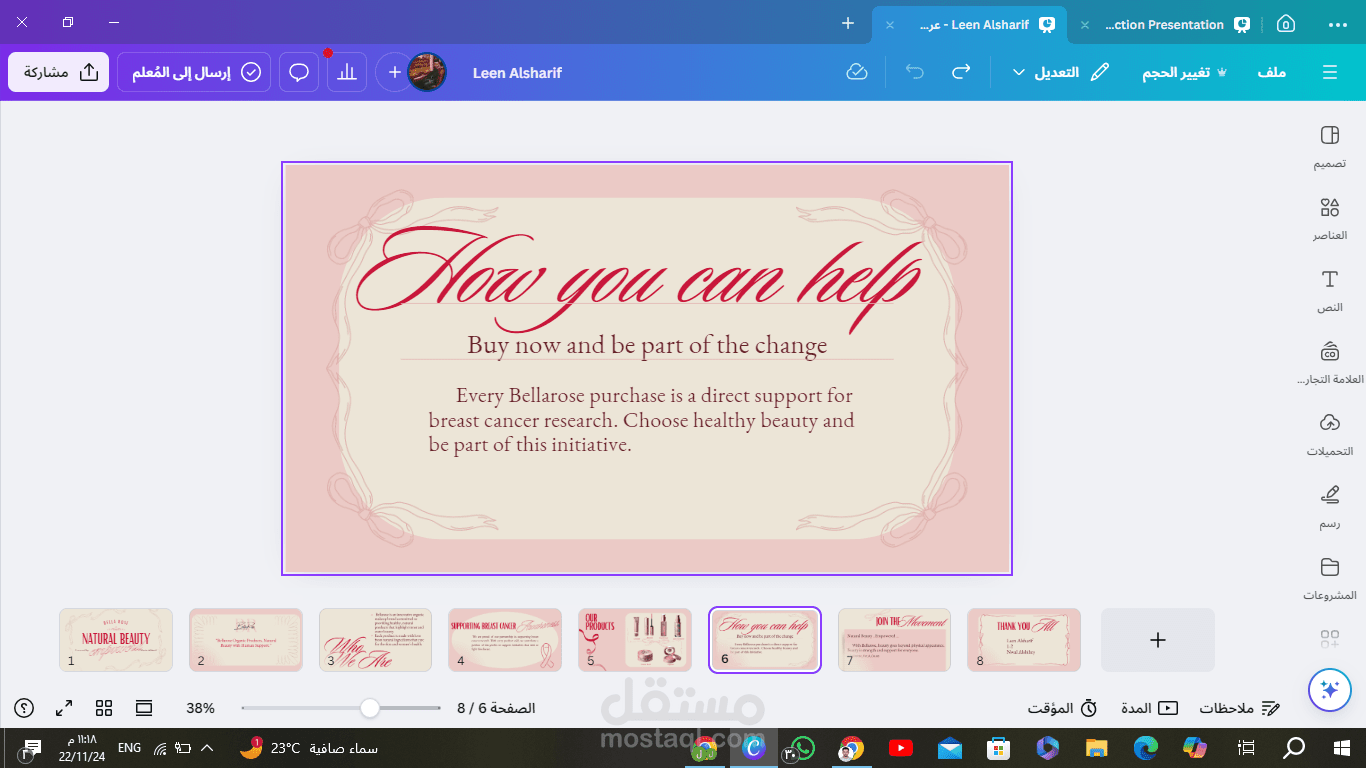Select slide 3 Who We Are thumbnail
This screenshot has width=1366, height=768.
375,640
